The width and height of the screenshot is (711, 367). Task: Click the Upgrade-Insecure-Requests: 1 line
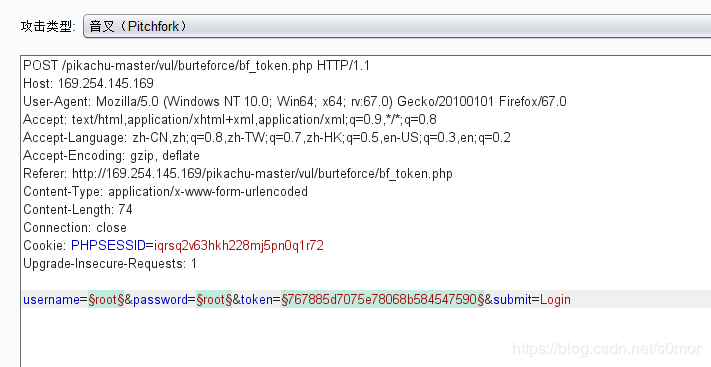coord(110,264)
